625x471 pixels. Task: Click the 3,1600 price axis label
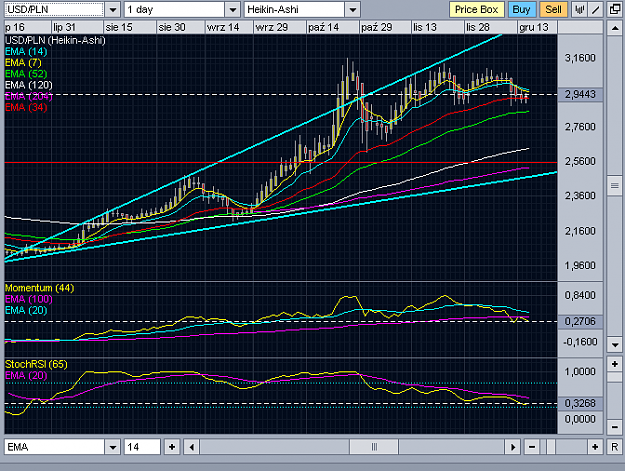click(580, 58)
